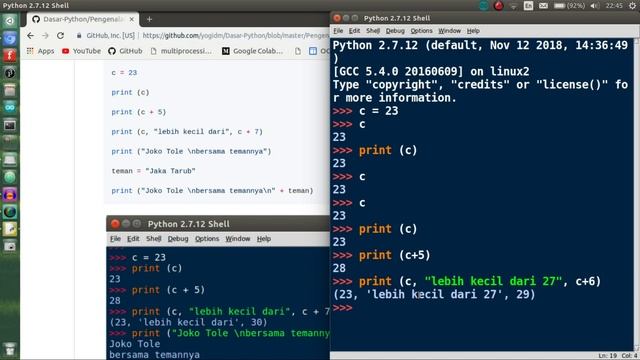The height and width of the screenshot is (360, 640).
Task: Click 'print (c+5)' in front shell
Action: point(395,256)
